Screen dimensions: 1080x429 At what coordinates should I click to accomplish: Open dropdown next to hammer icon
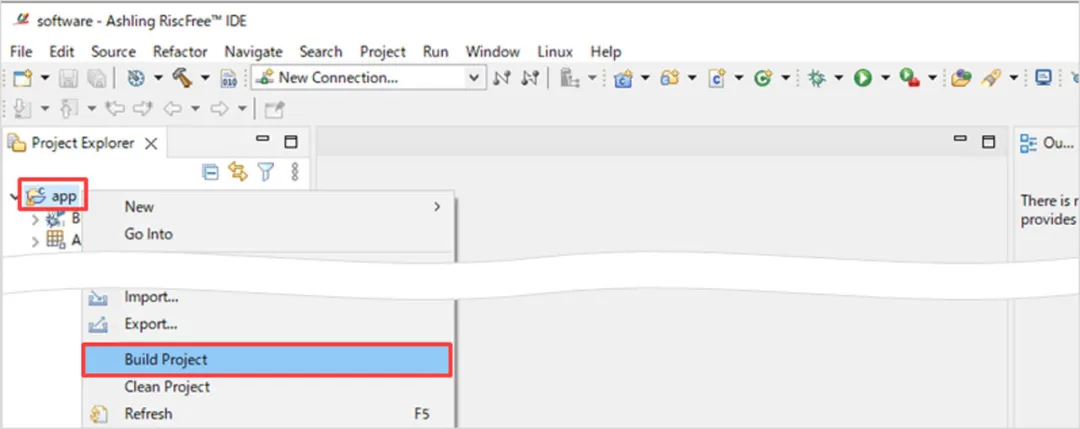click(x=205, y=79)
